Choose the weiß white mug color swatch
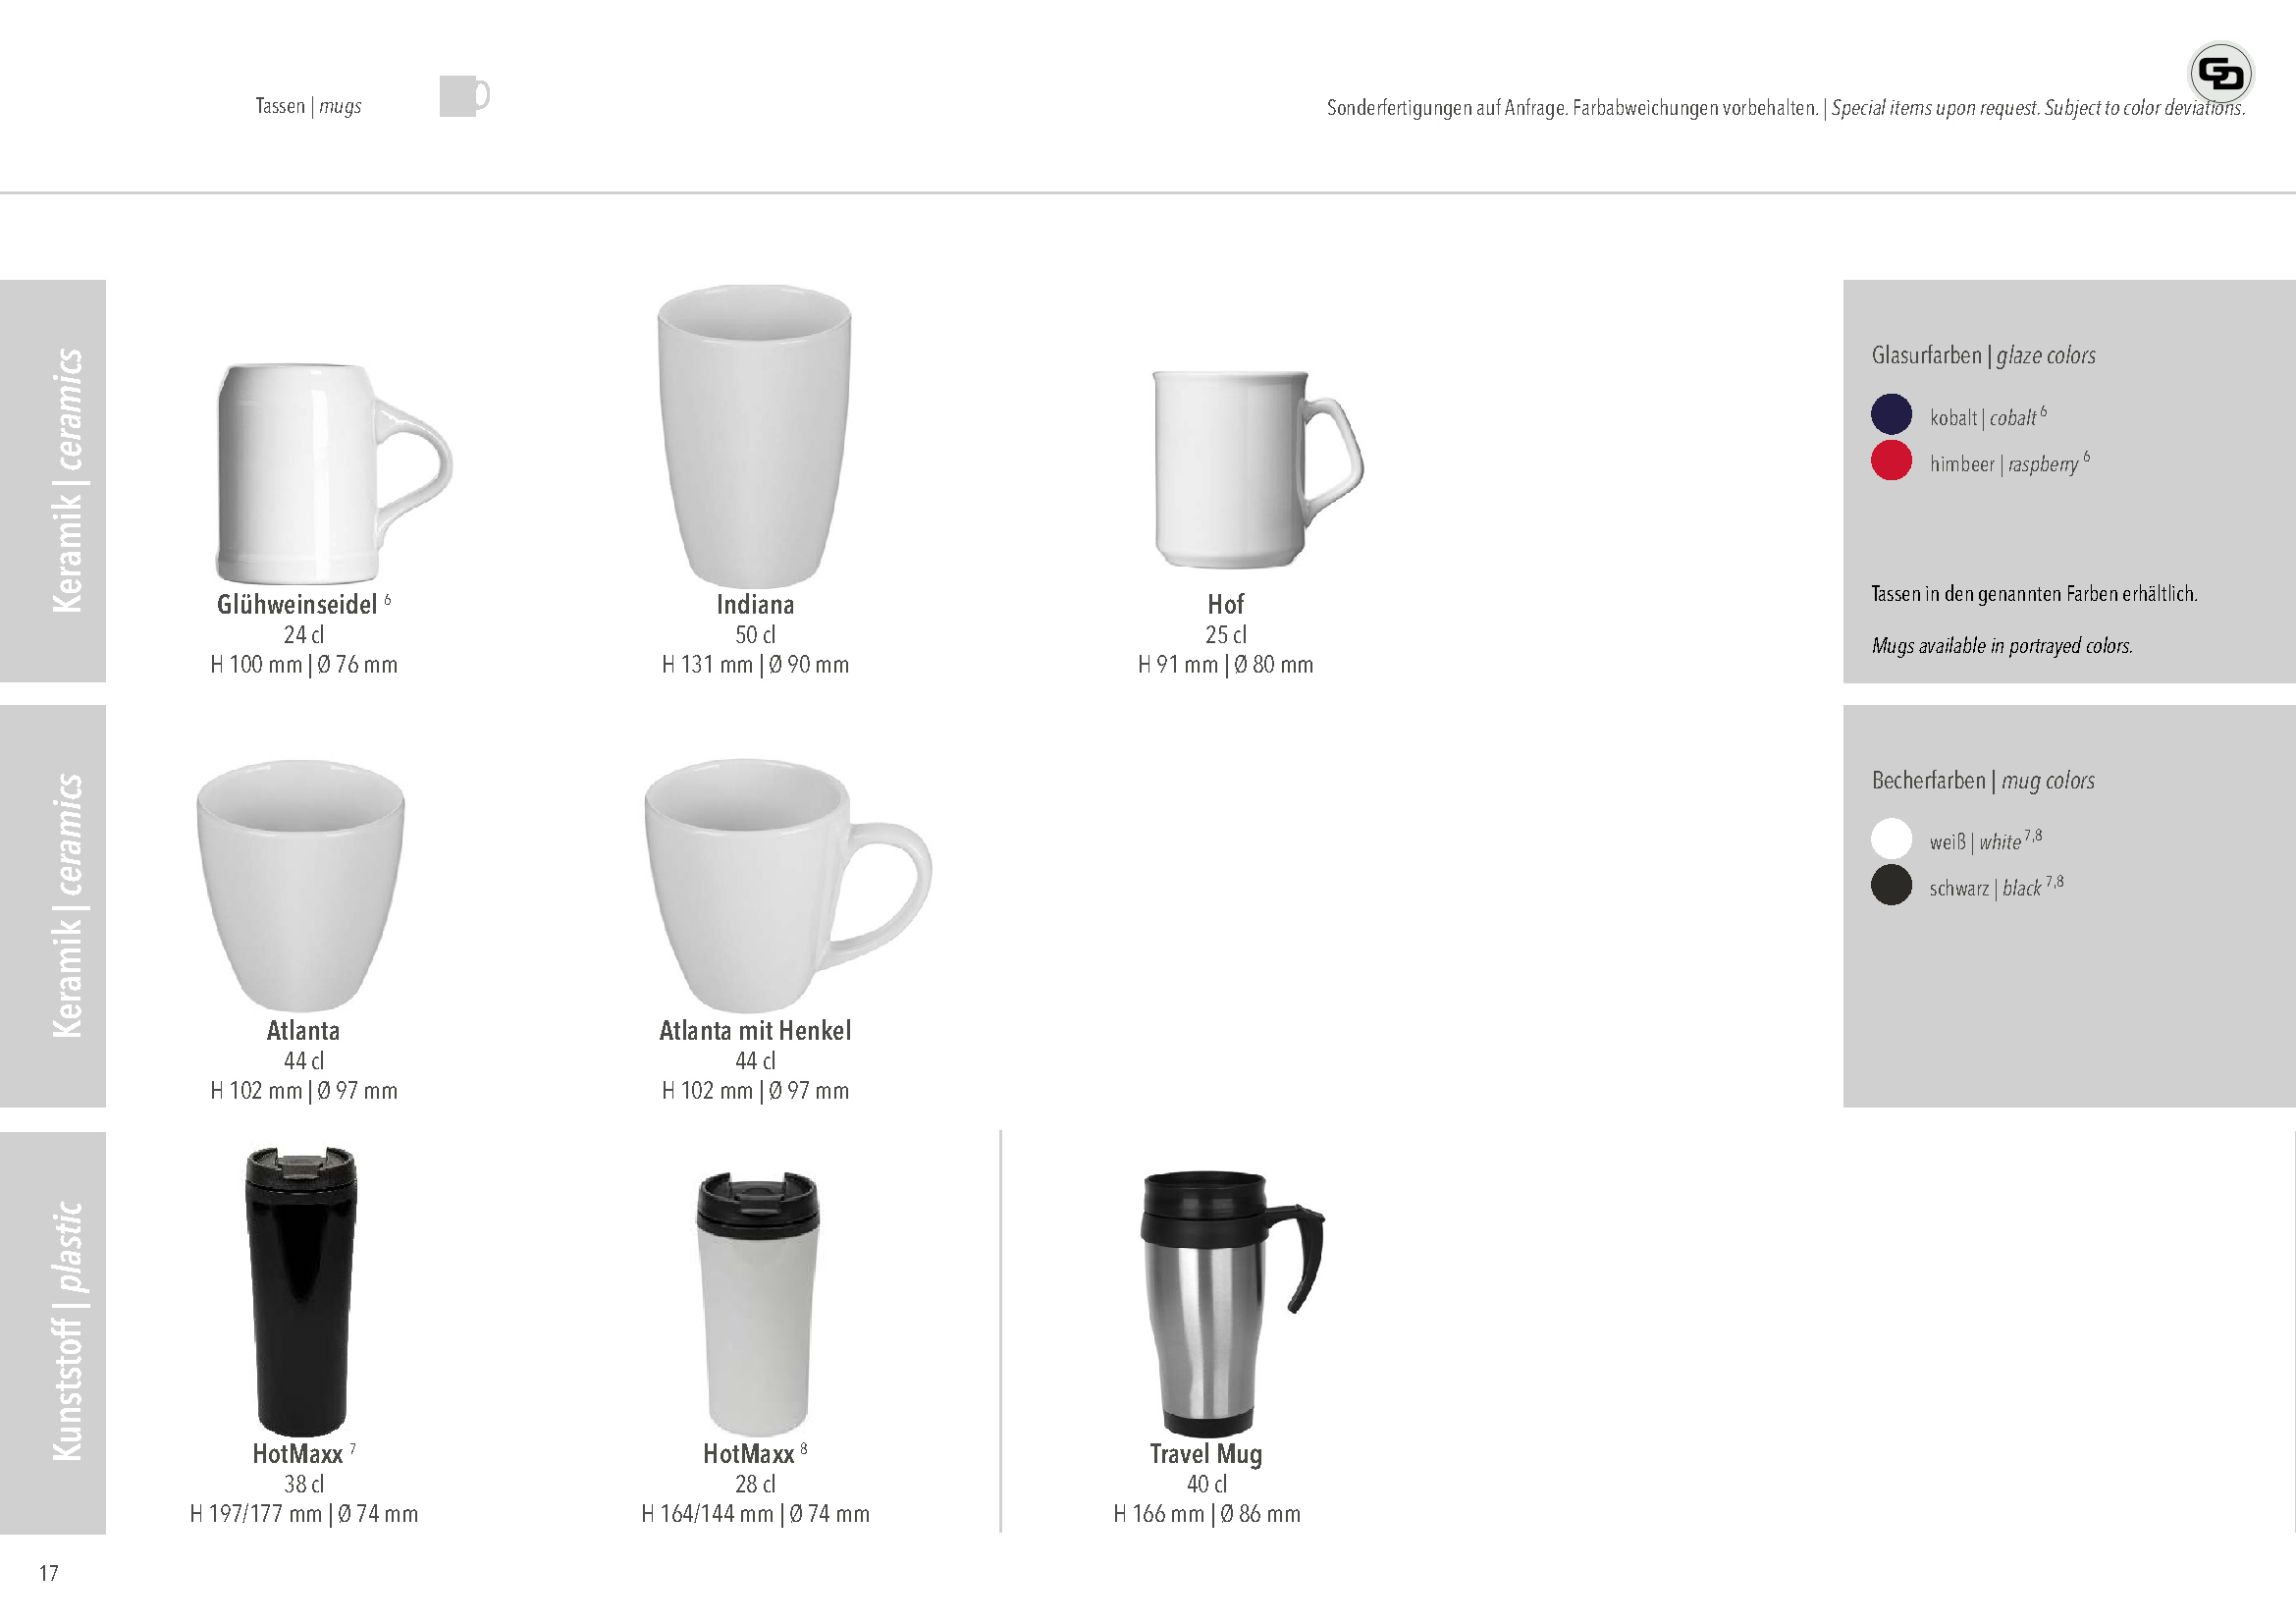The height and width of the screenshot is (1624, 2296). 1891,838
